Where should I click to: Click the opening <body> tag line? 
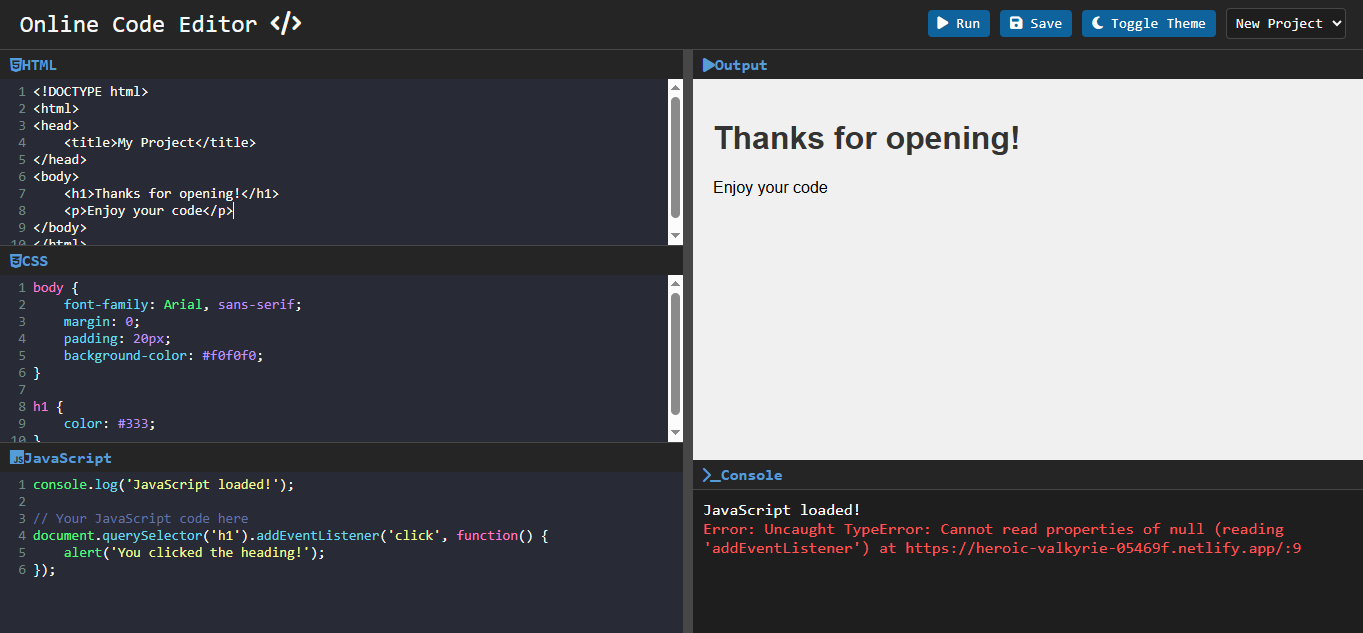(x=56, y=176)
